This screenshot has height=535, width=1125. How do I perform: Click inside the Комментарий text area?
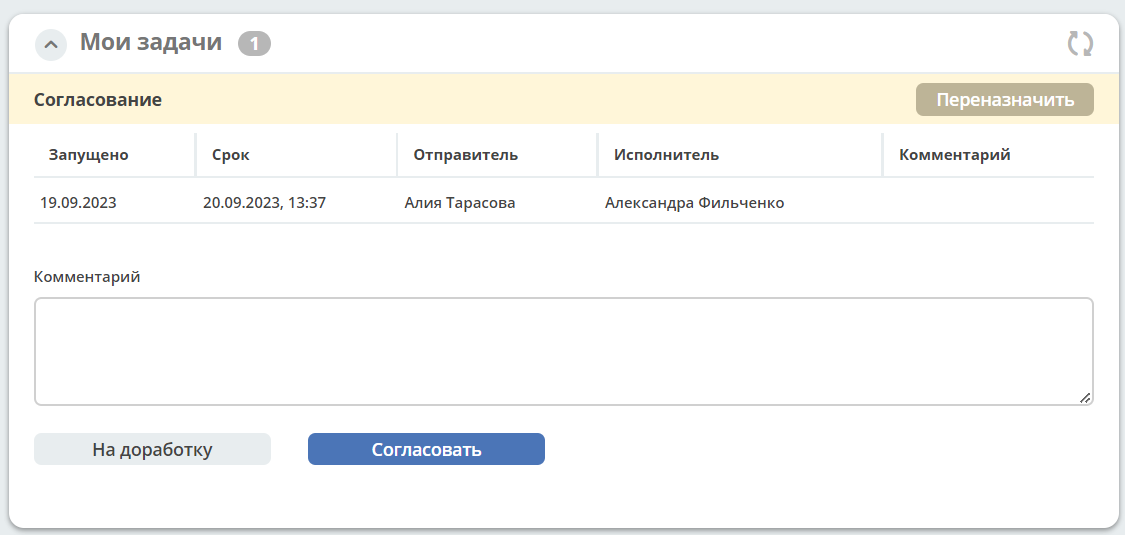click(563, 351)
